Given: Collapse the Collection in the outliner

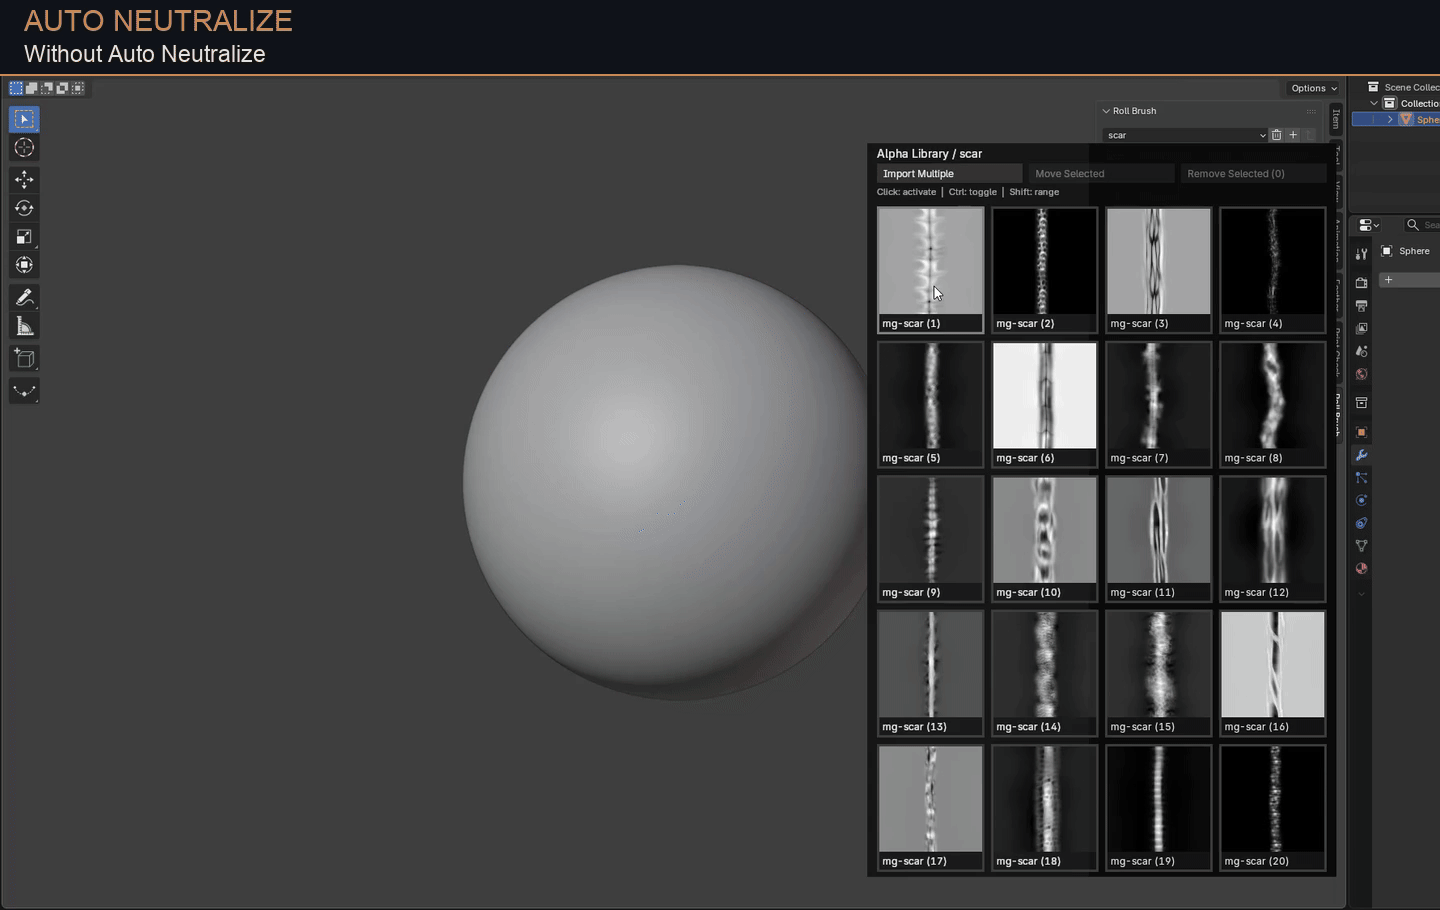Looking at the screenshot, I should pos(1374,103).
